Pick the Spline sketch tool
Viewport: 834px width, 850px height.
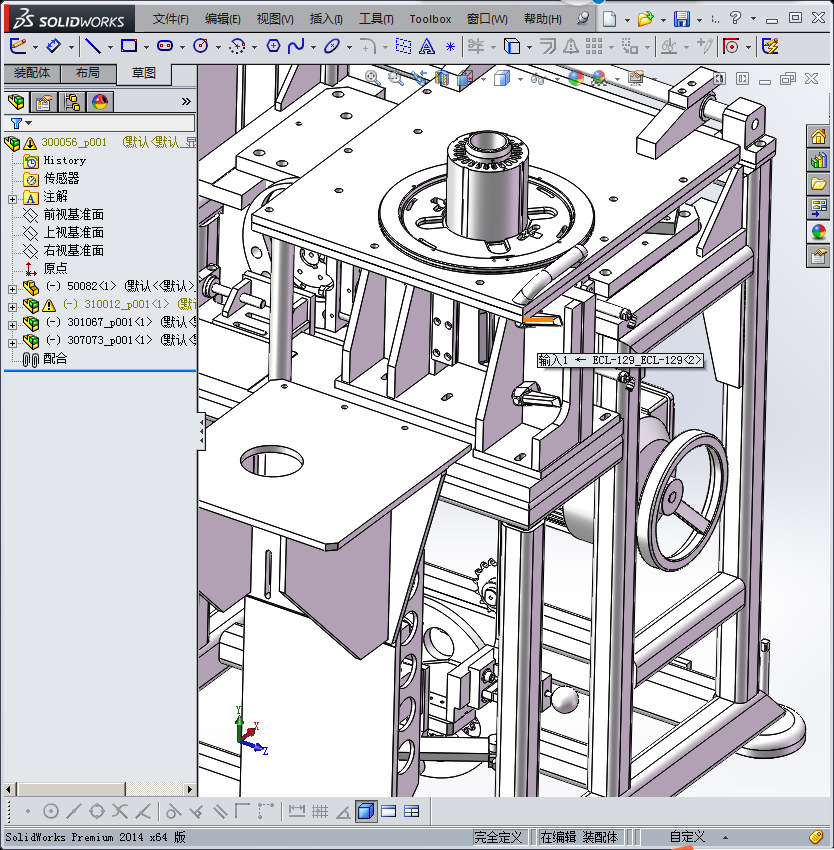point(296,46)
